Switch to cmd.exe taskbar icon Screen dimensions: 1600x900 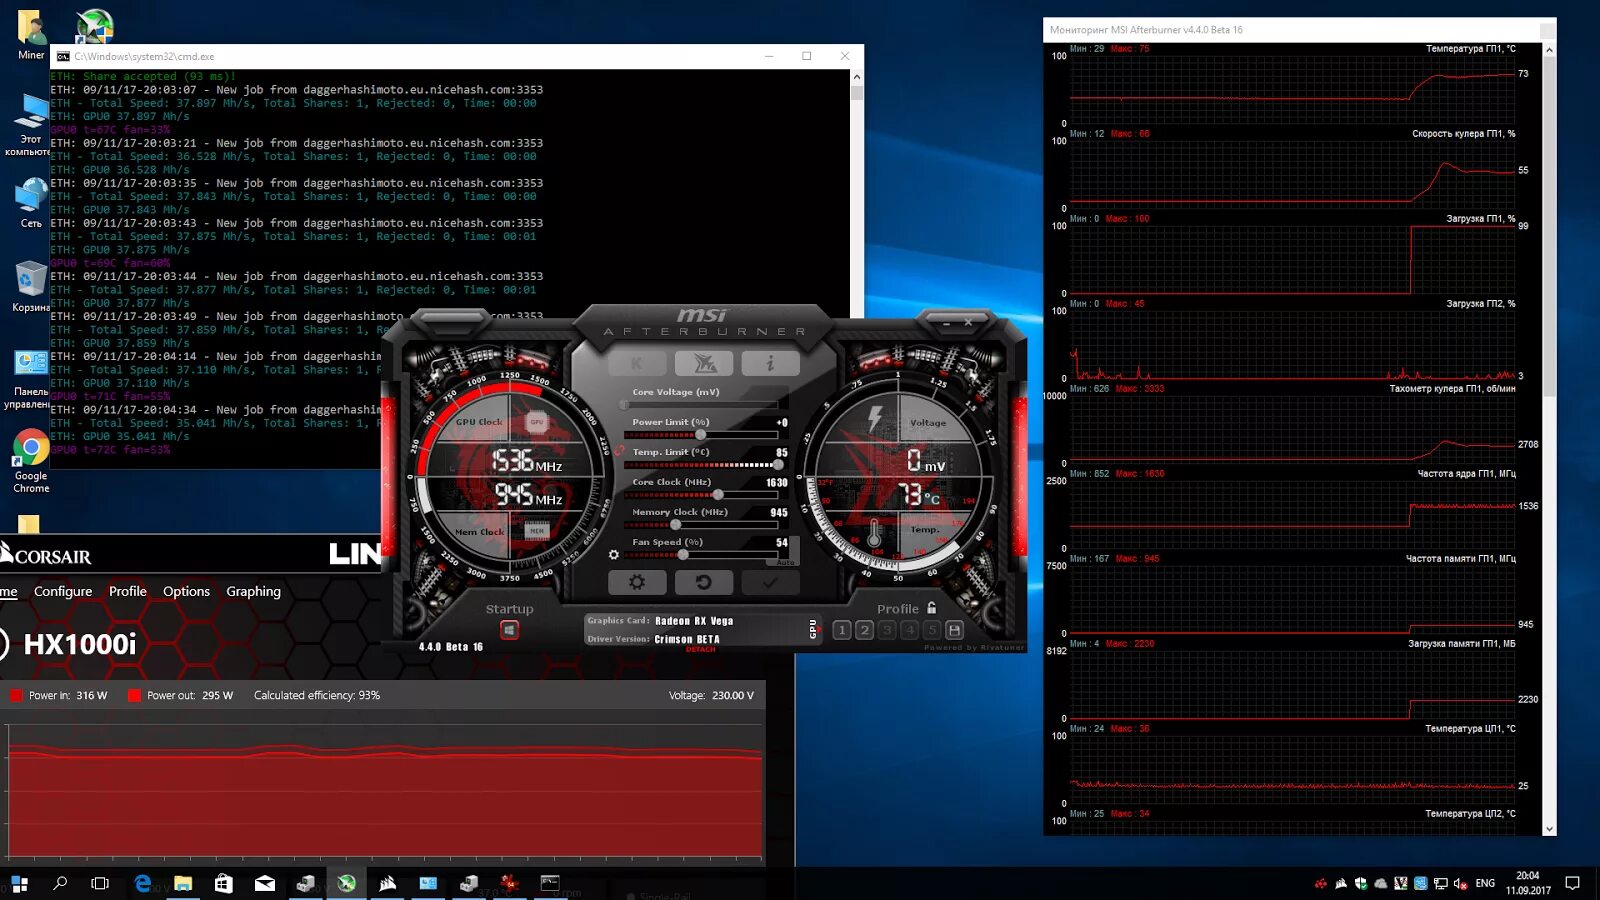550,884
